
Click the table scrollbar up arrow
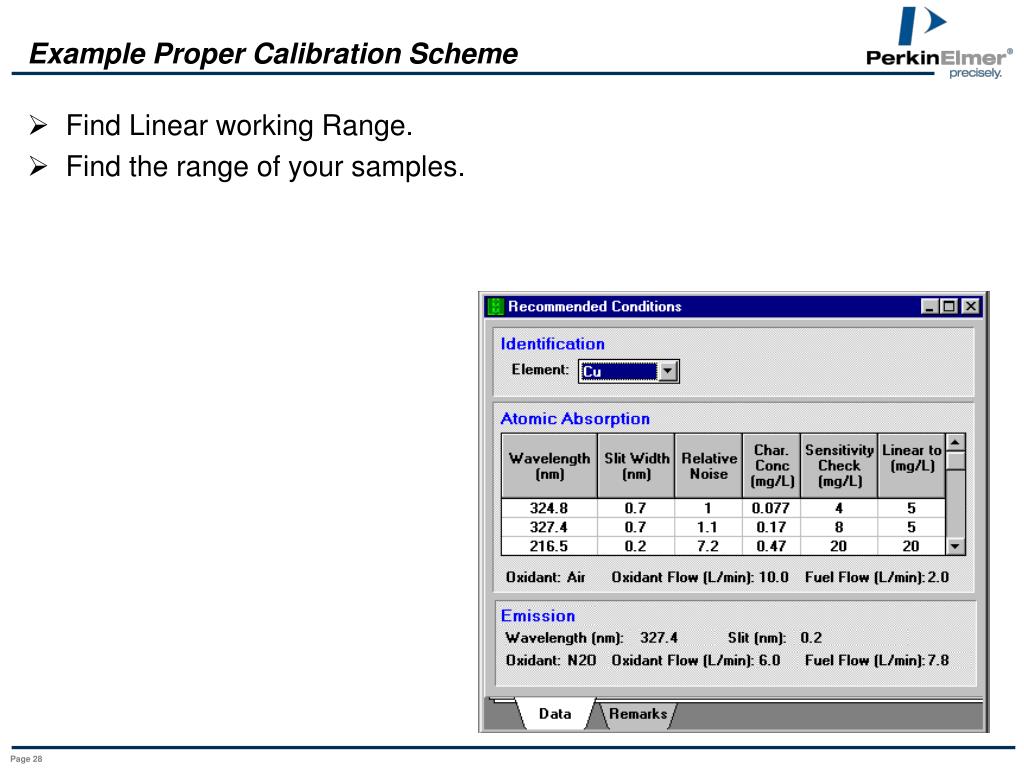click(x=955, y=443)
